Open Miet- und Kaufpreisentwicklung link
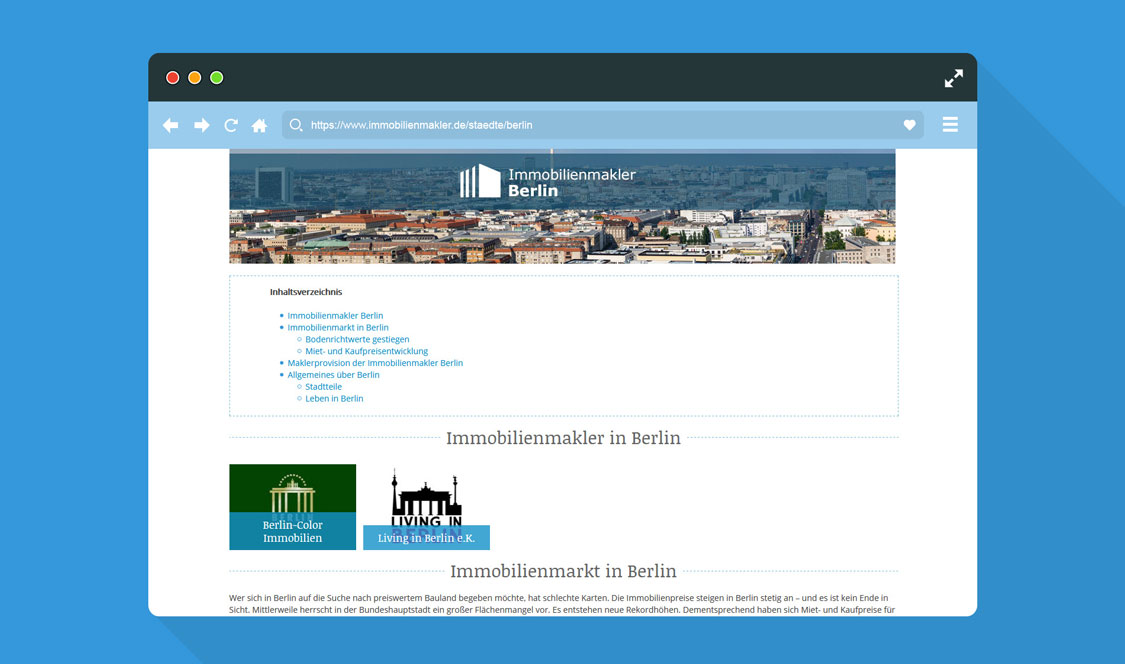 [367, 351]
